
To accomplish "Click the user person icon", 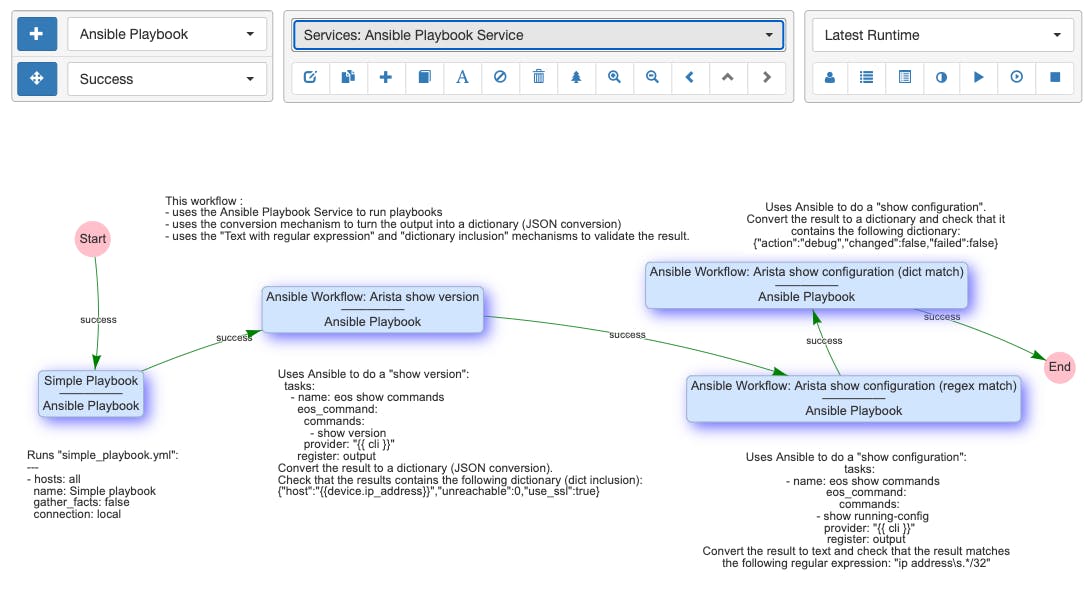I will click(x=829, y=77).
